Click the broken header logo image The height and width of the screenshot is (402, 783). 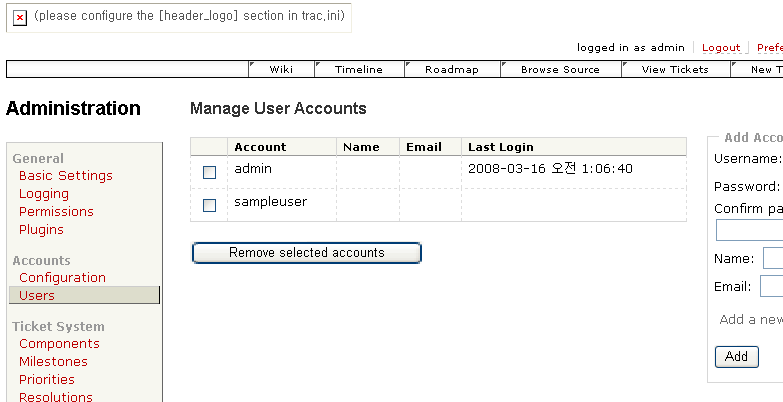point(20,18)
